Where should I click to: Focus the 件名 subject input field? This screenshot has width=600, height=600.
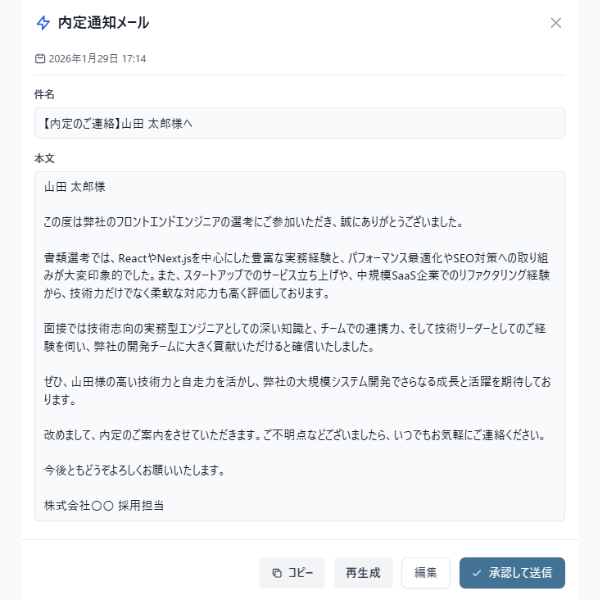pos(299,123)
